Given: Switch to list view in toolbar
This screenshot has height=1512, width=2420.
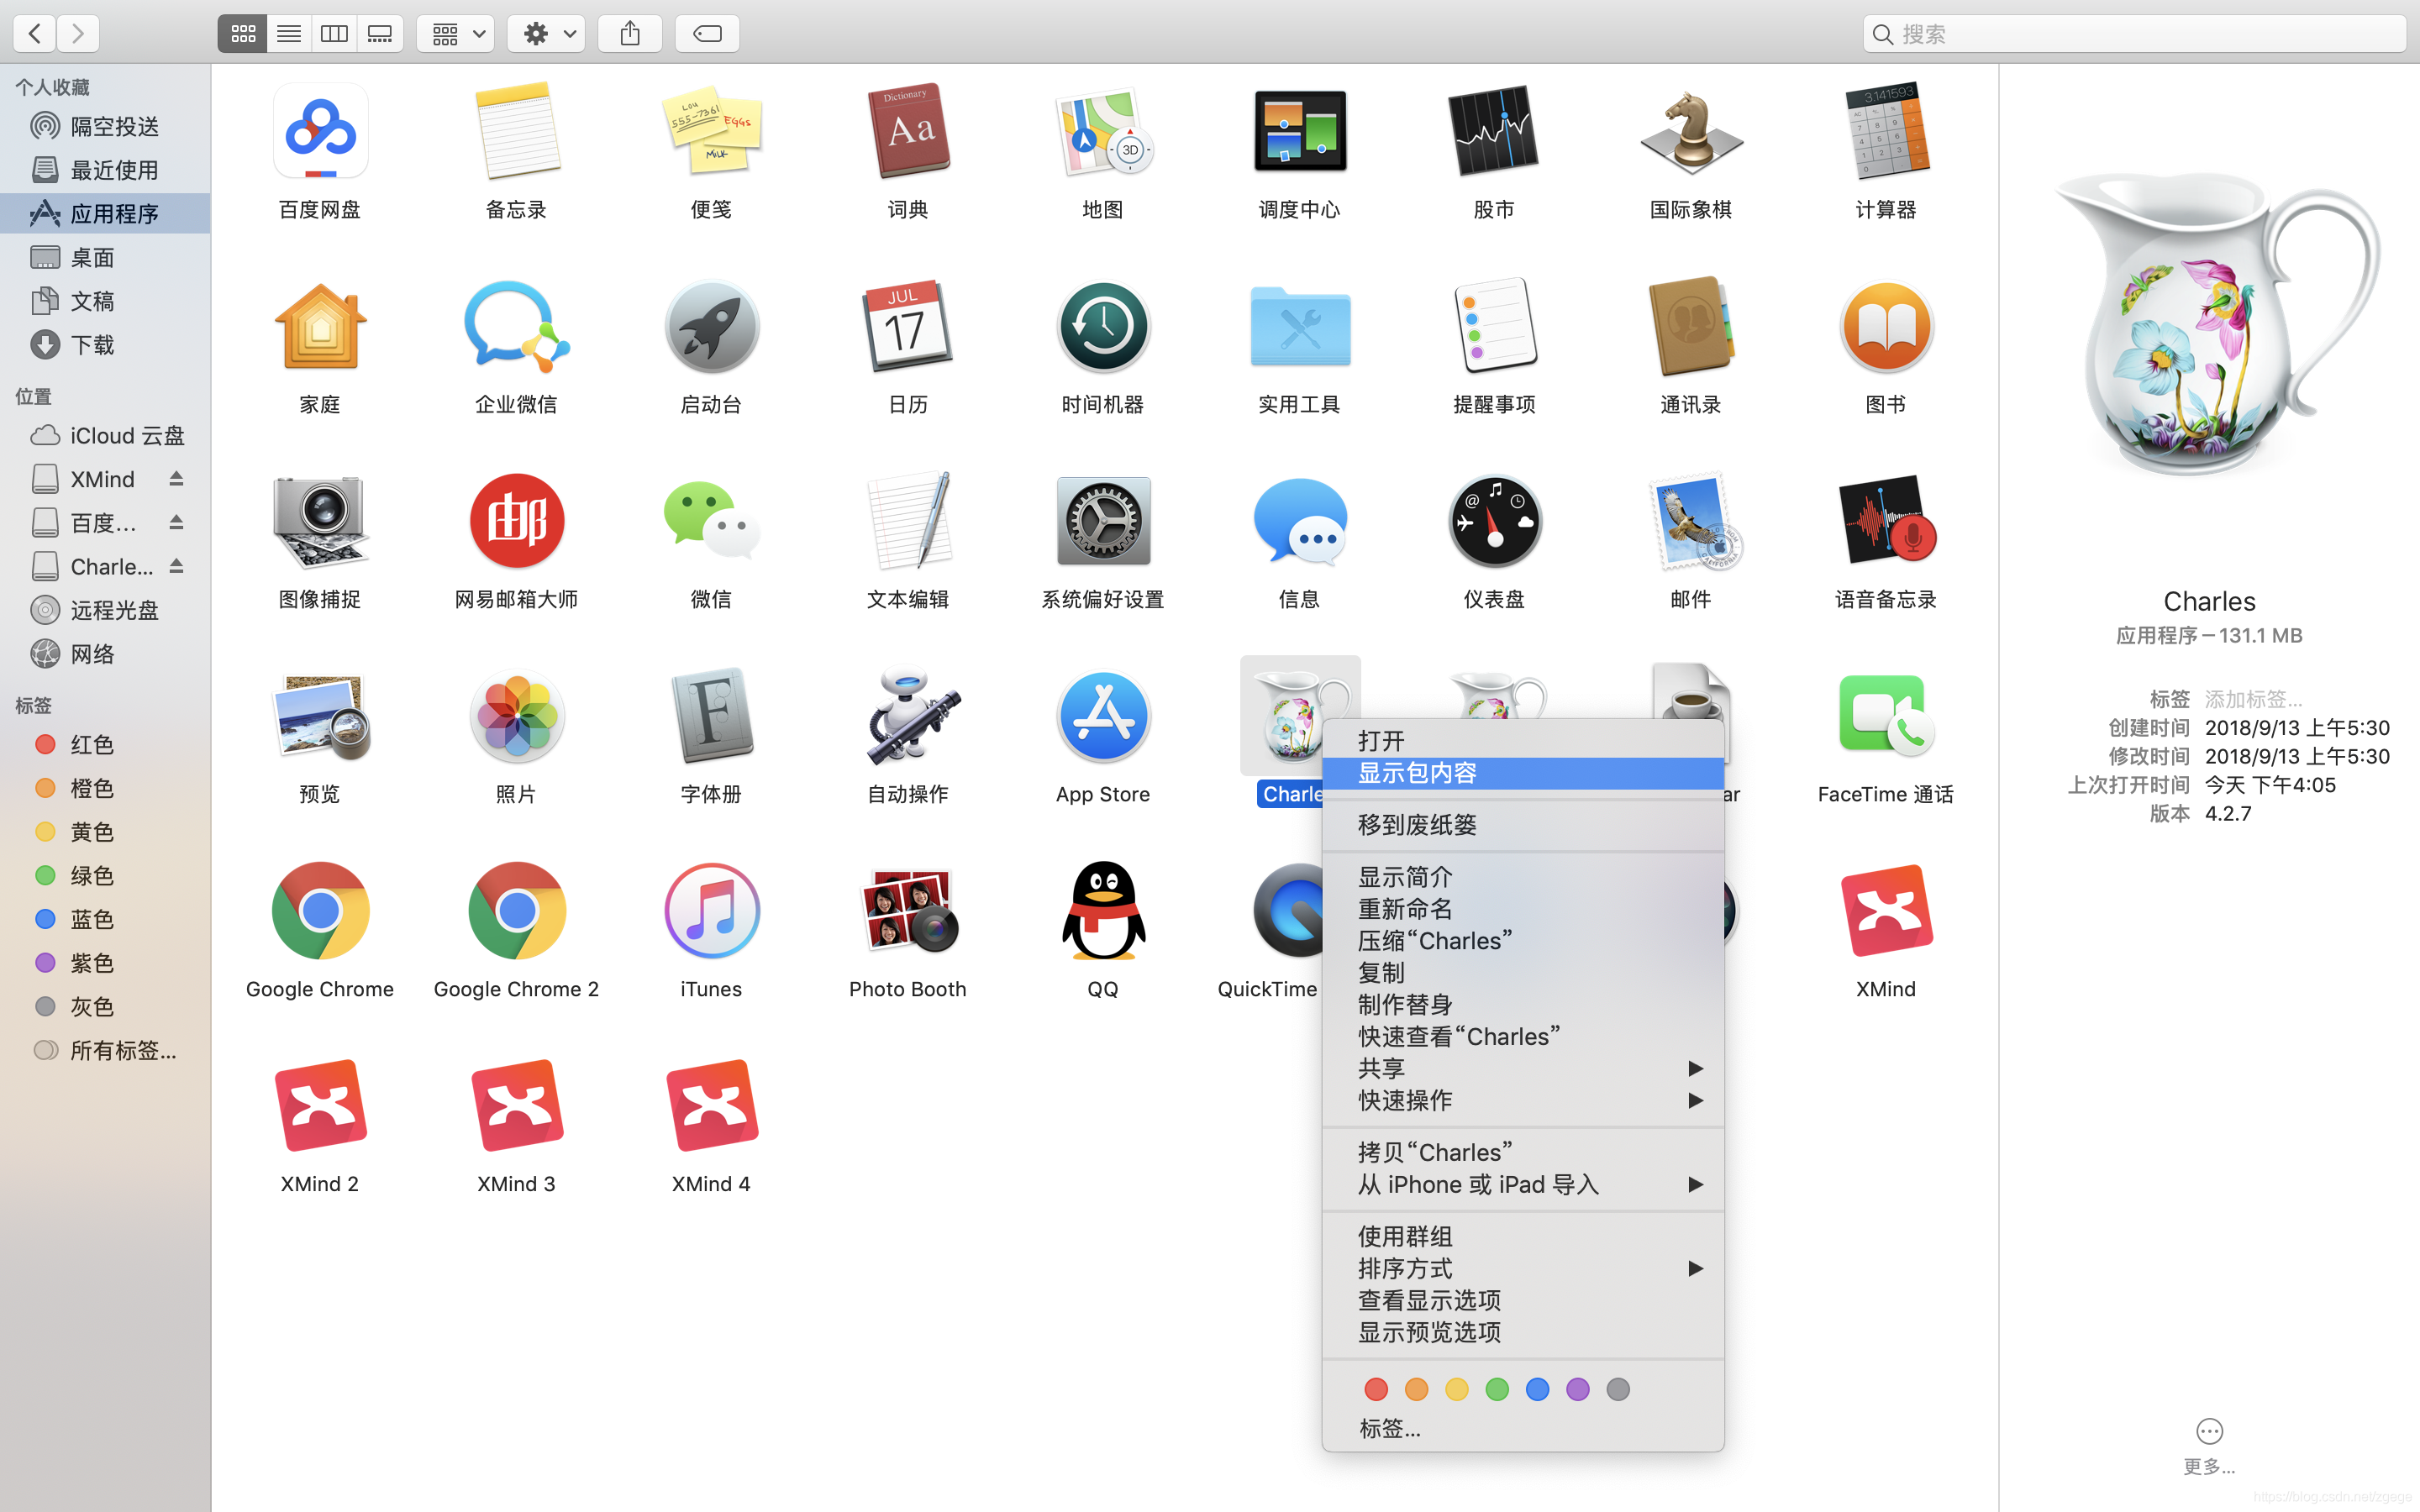Looking at the screenshot, I should 289,34.
